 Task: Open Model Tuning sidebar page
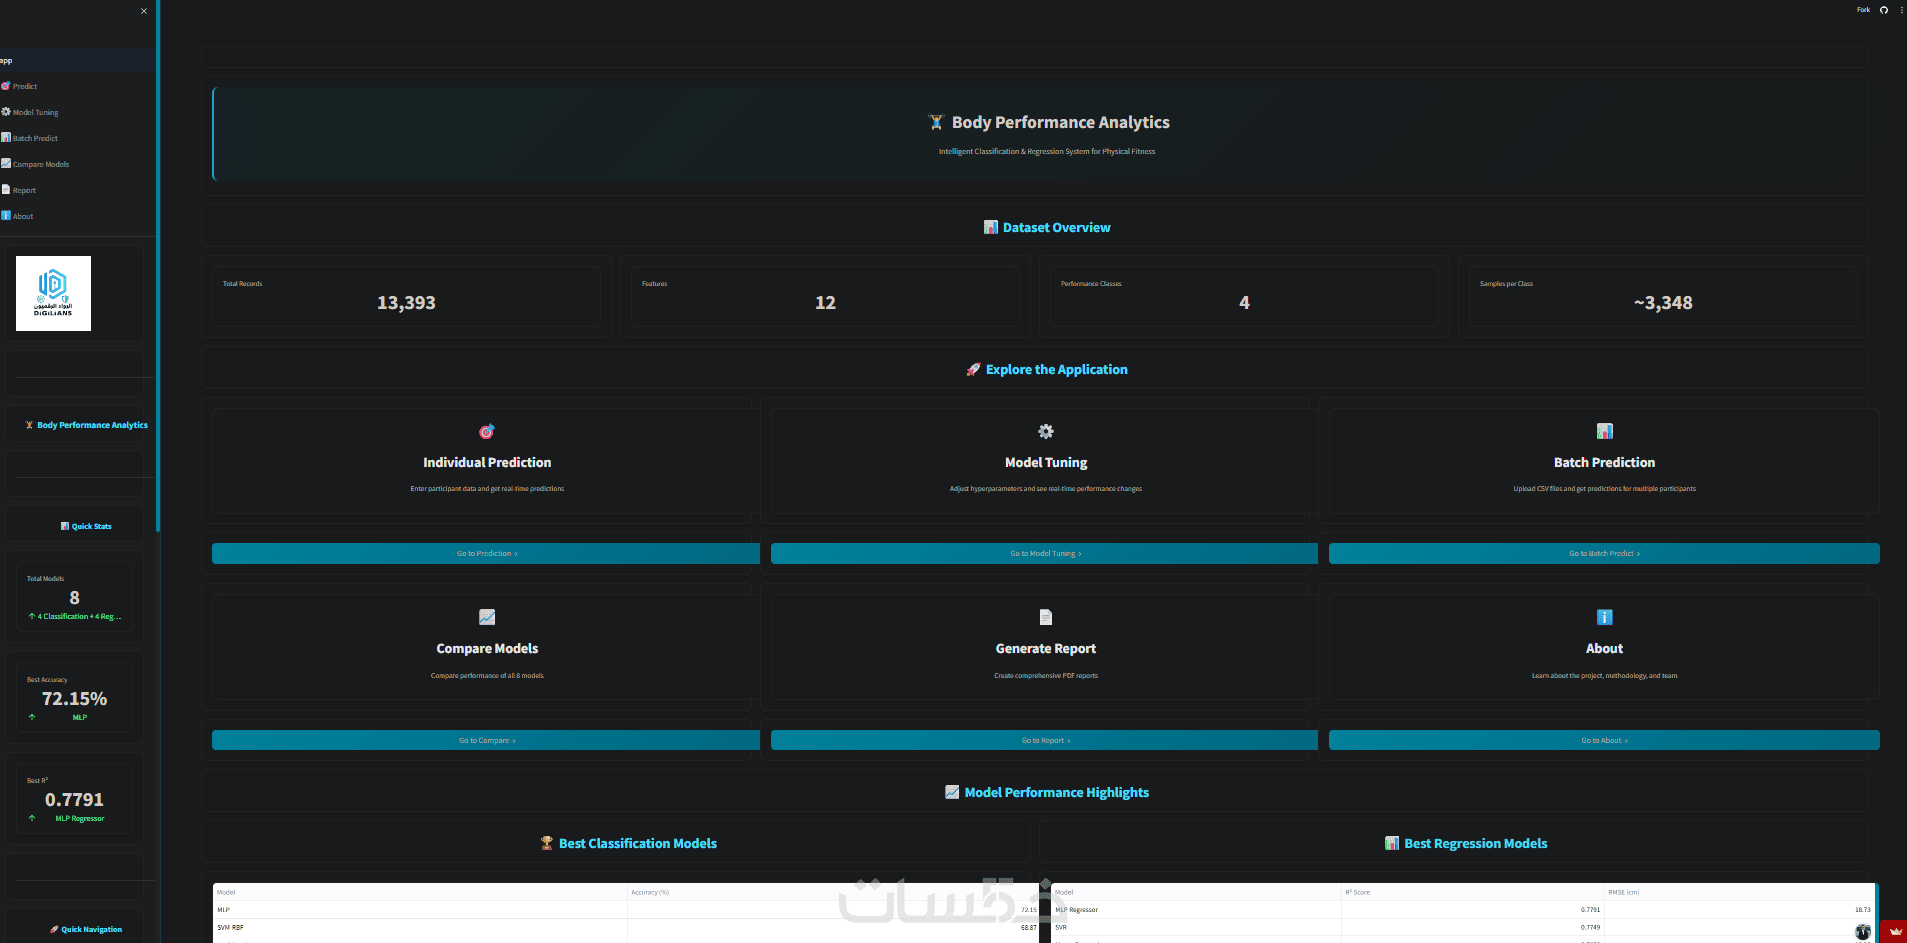coord(30,112)
